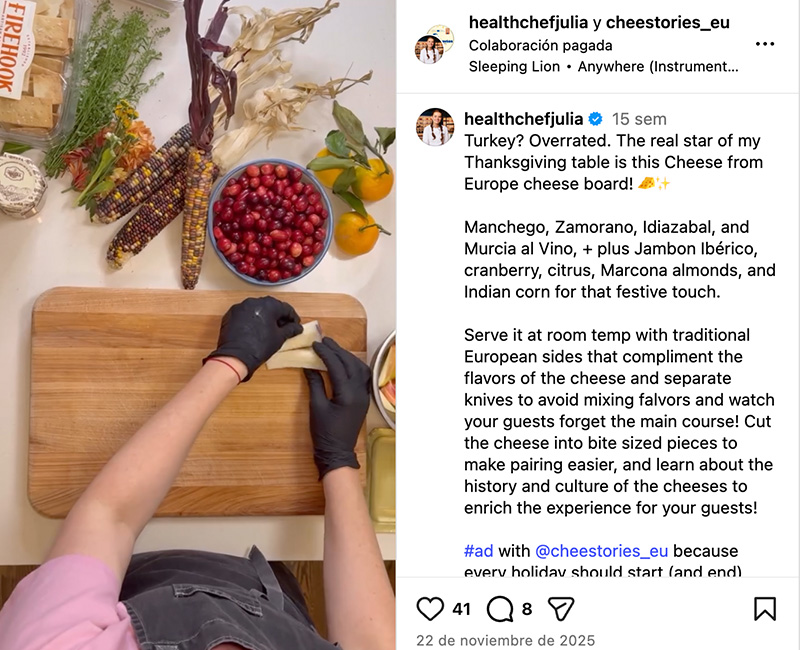Open cheestories_eu profile from the header

tap(668, 22)
